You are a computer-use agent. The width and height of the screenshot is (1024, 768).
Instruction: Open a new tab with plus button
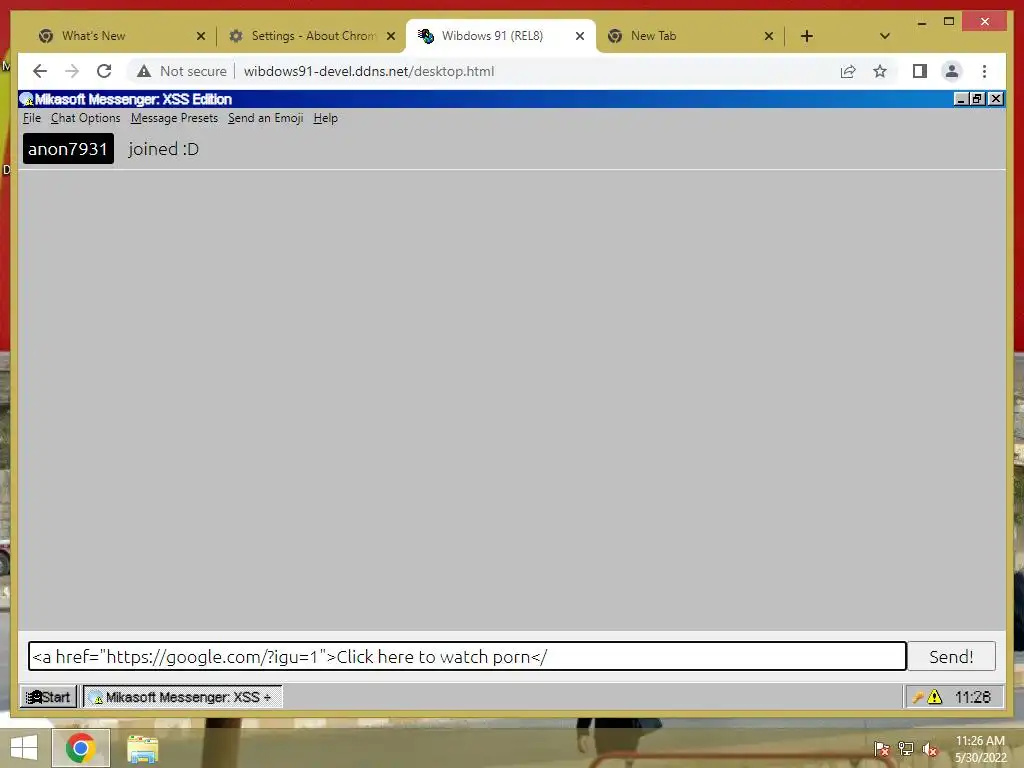click(807, 36)
